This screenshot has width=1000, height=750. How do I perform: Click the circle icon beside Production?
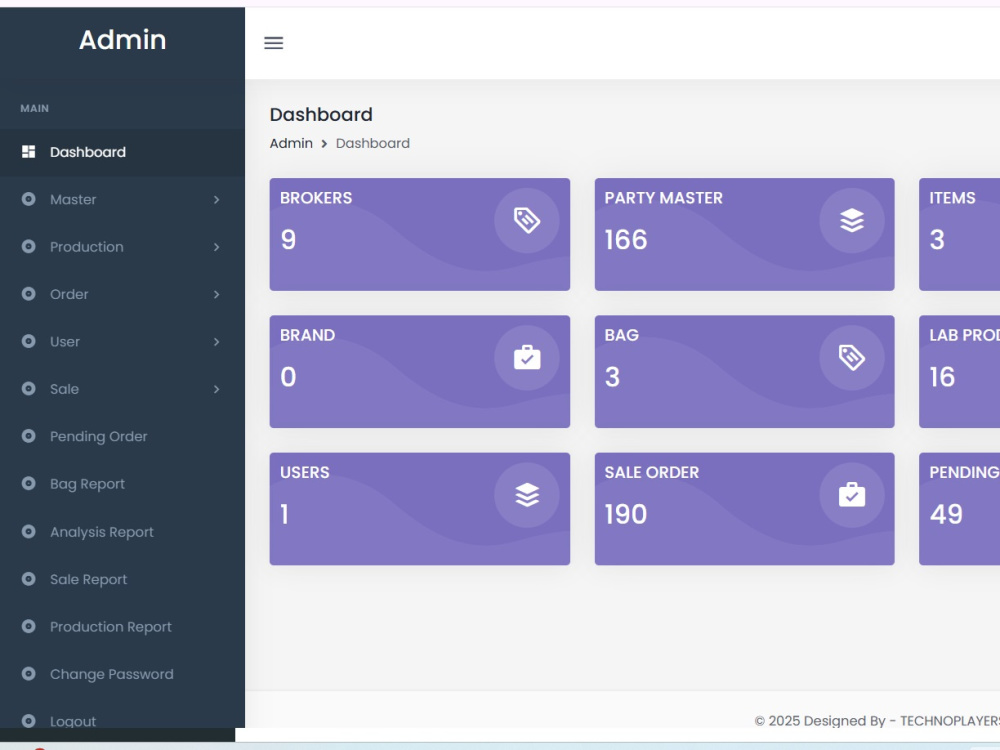click(29, 246)
